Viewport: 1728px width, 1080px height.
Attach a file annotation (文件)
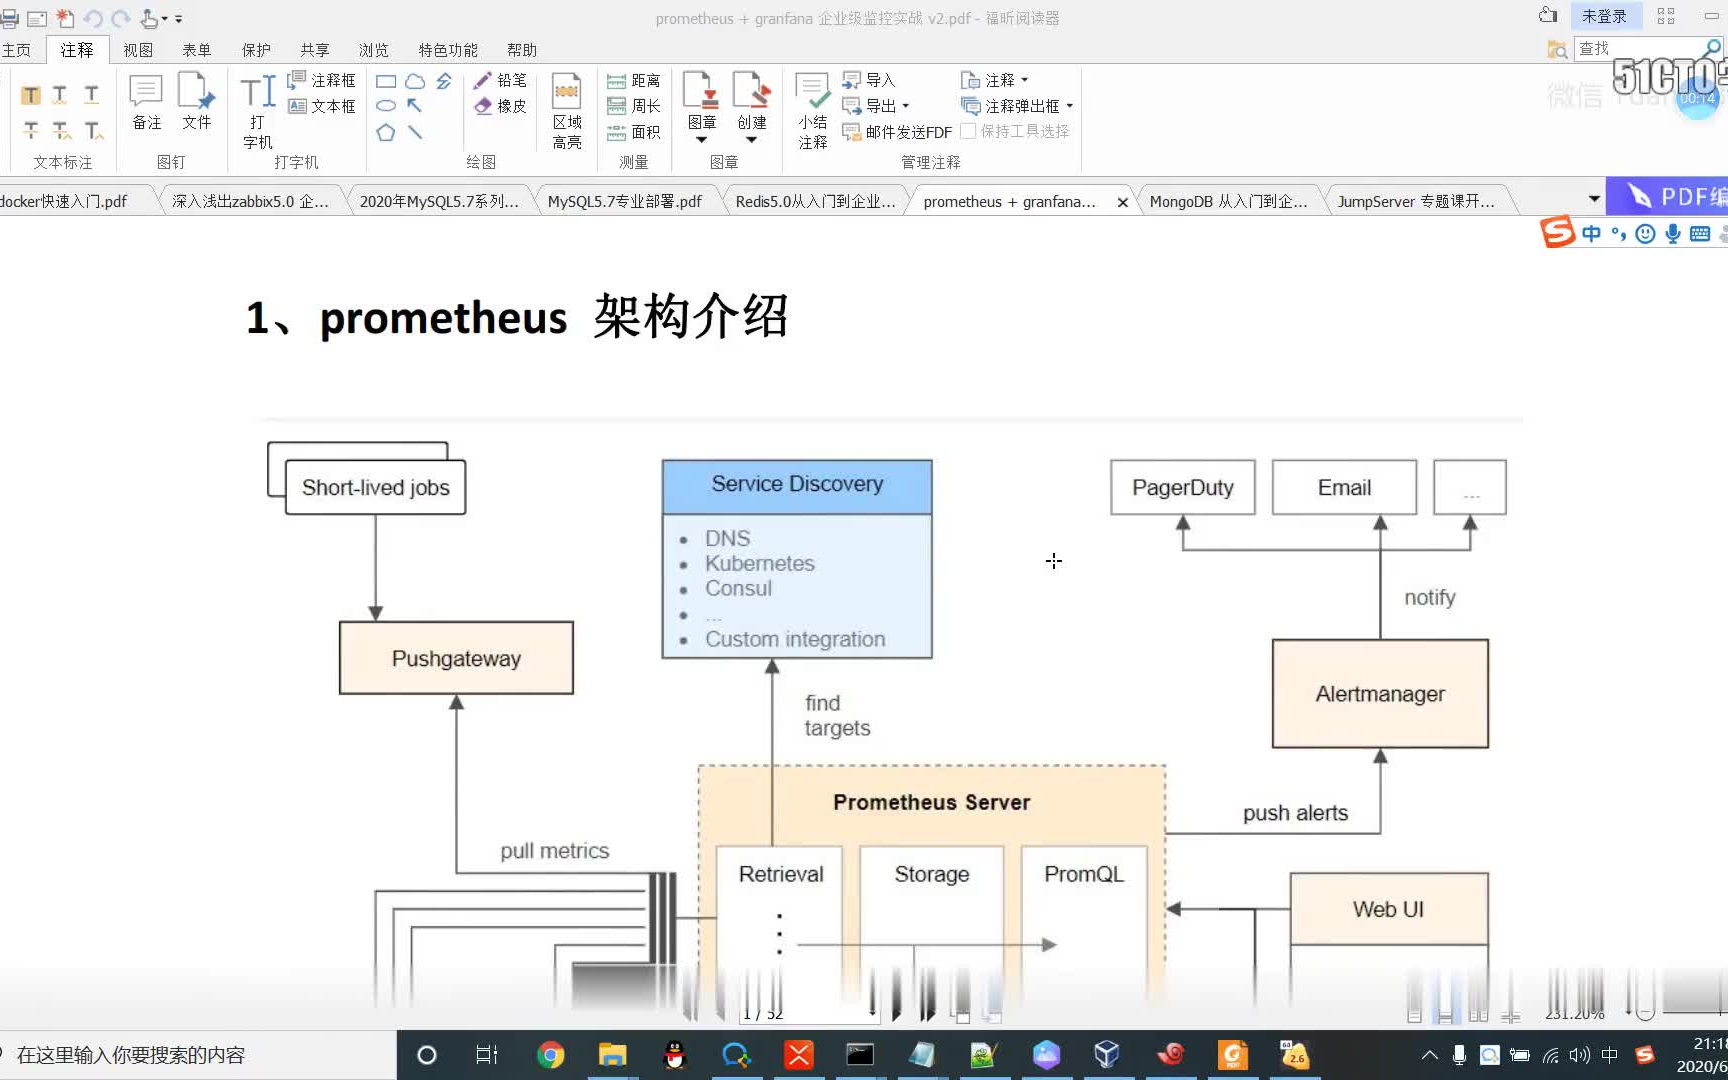[x=196, y=102]
